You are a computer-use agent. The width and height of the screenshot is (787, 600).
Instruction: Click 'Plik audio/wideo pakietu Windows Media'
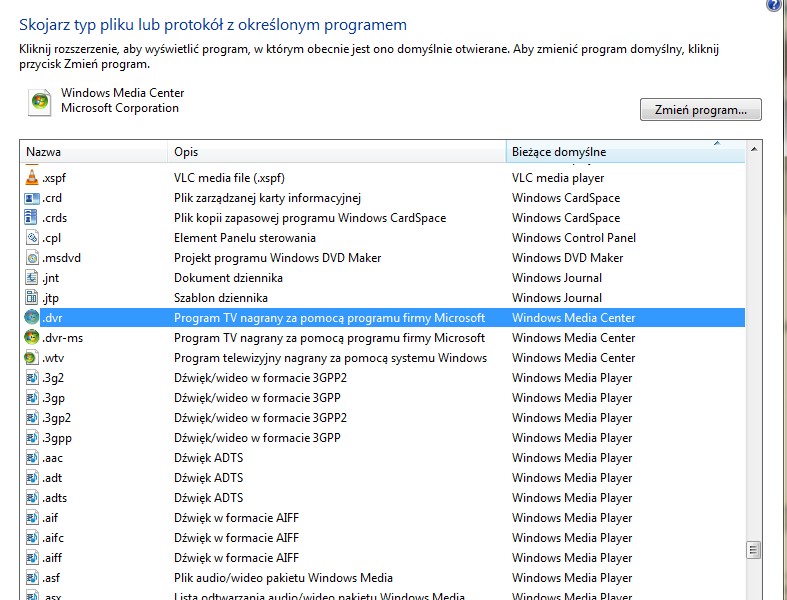click(x=283, y=578)
